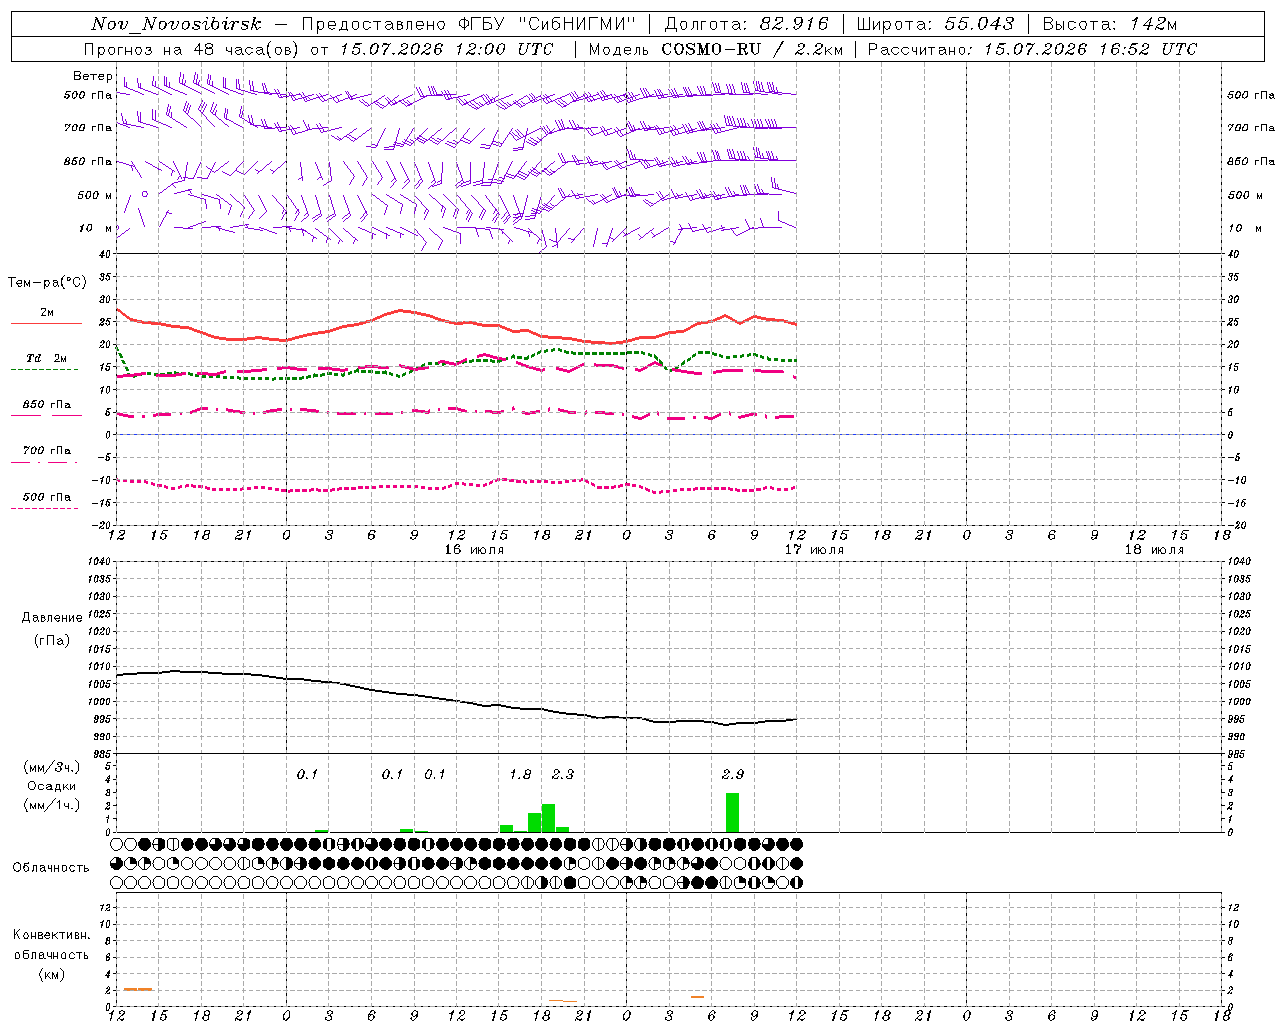Click the Ветер wind panel label

click(x=92, y=76)
